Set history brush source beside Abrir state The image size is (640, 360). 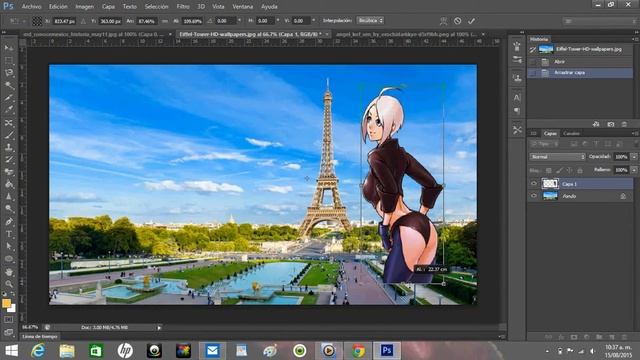pos(533,62)
